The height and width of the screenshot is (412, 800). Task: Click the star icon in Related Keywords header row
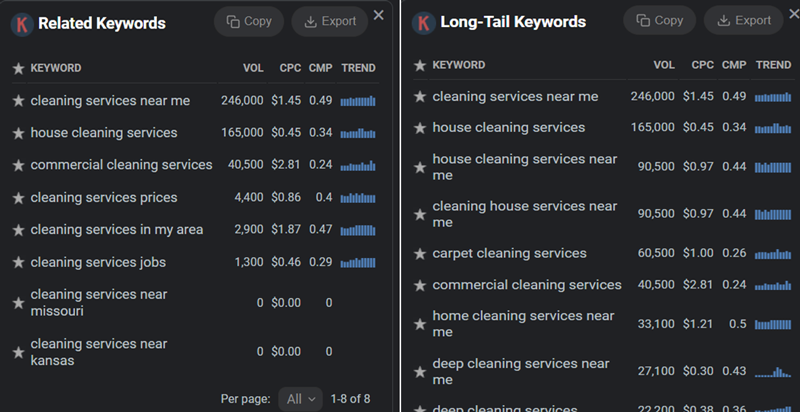[17, 69]
